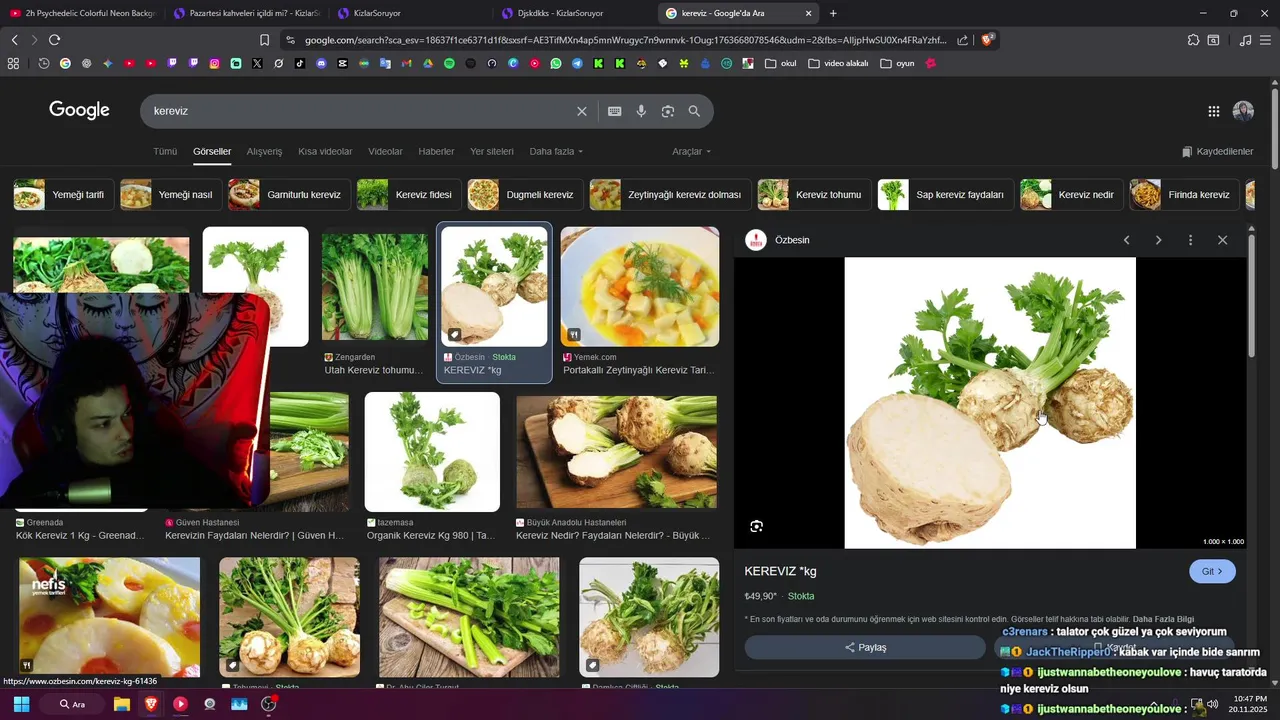Open the 'Videolar' tab
The width and height of the screenshot is (1280, 720).
[x=385, y=151]
